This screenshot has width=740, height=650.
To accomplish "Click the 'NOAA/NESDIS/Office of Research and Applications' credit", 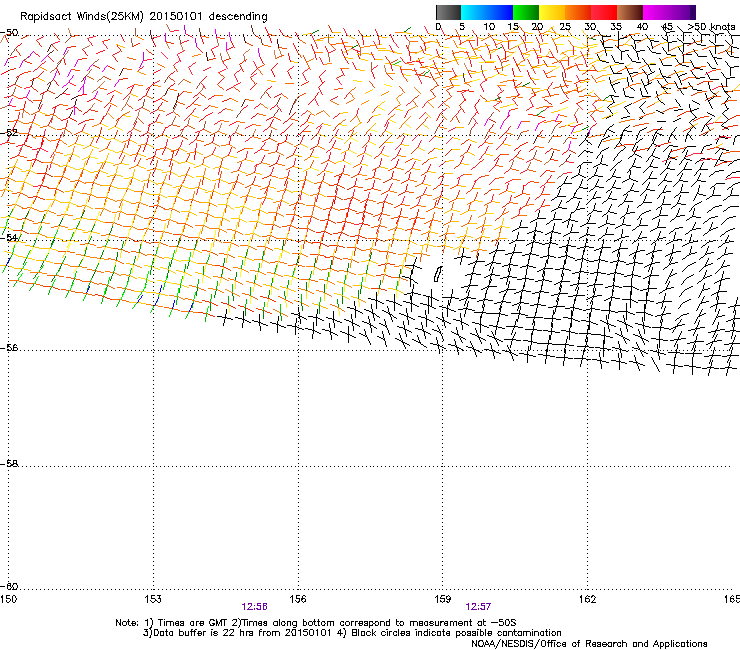I will pos(589,644).
